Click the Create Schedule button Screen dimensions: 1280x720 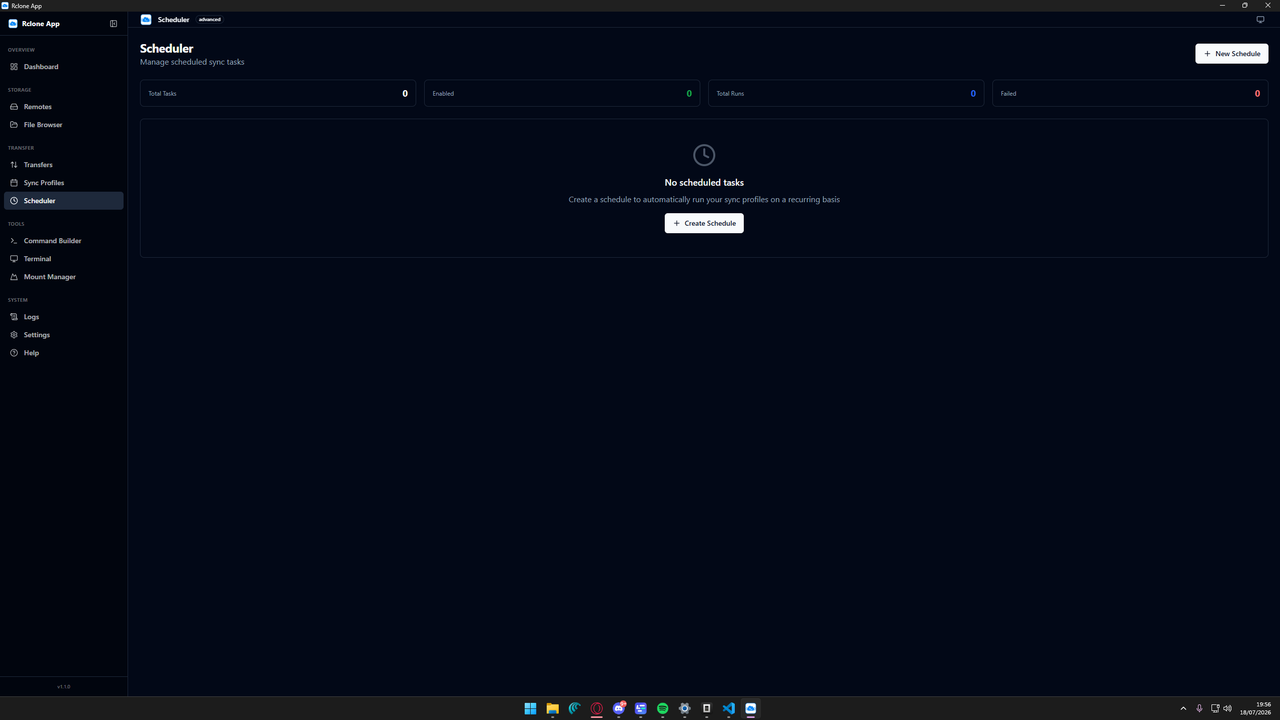704,223
